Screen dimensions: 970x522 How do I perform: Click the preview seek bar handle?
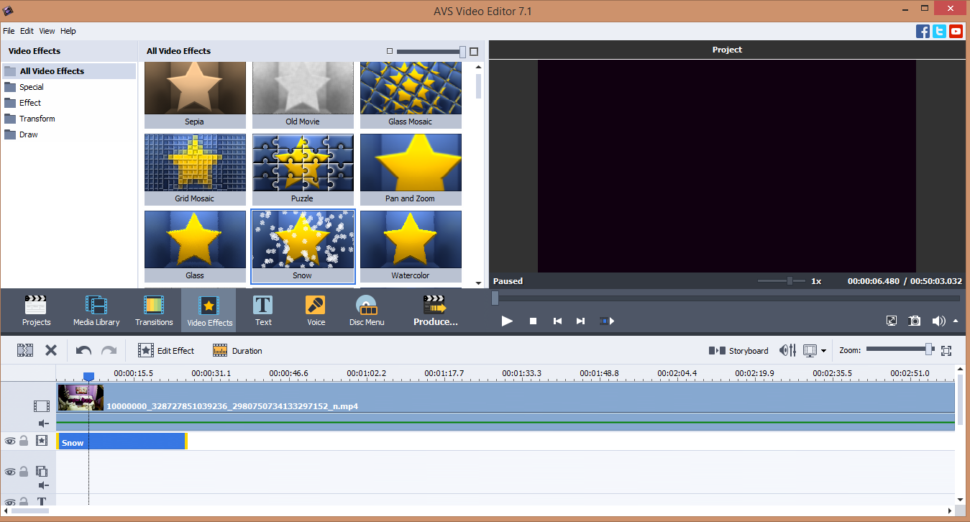click(x=495, y=298)
